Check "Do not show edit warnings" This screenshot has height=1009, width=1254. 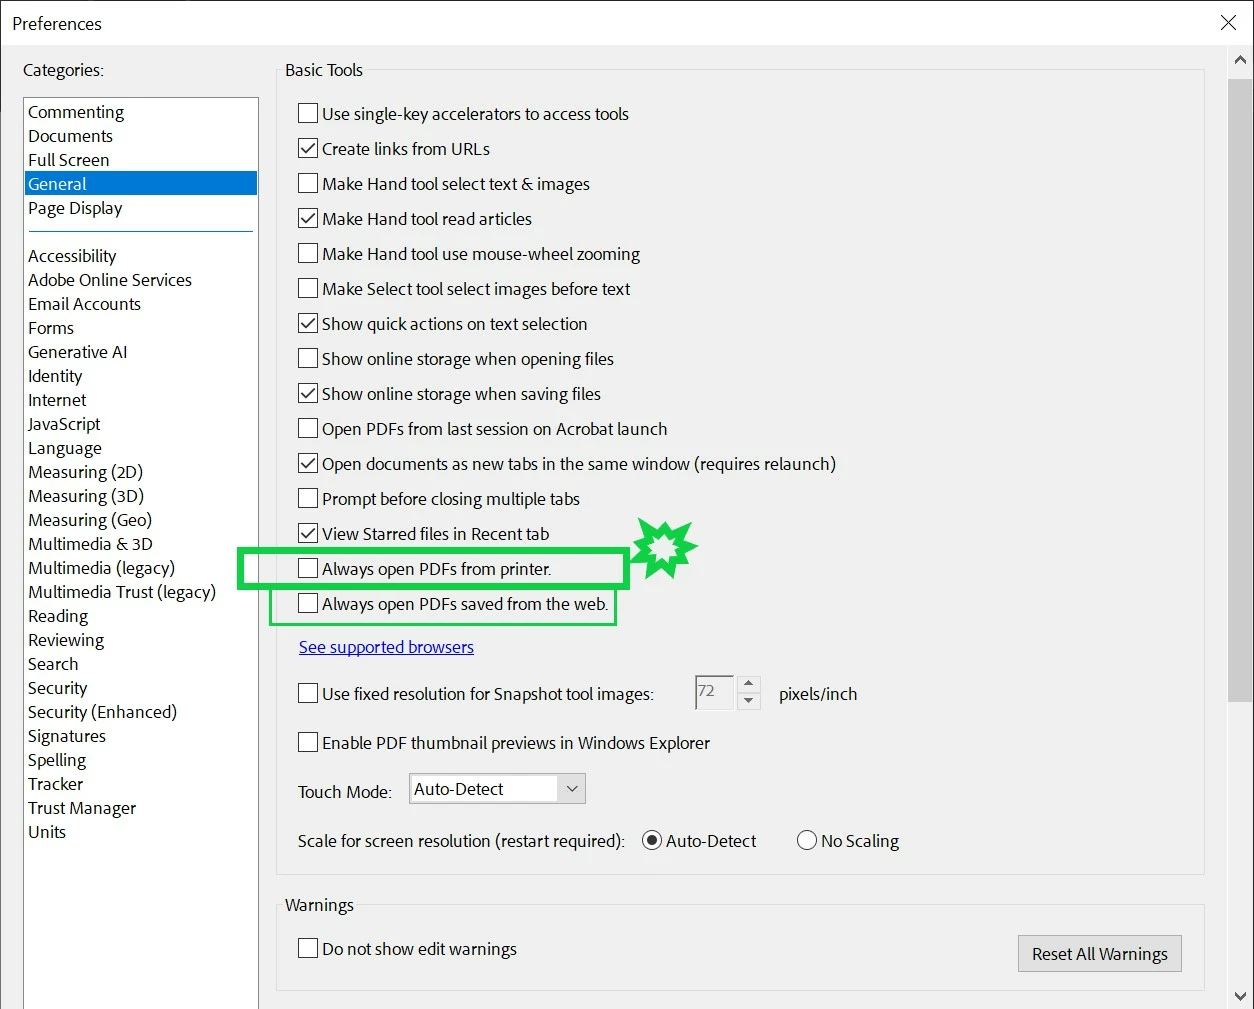tap(307, 949)
